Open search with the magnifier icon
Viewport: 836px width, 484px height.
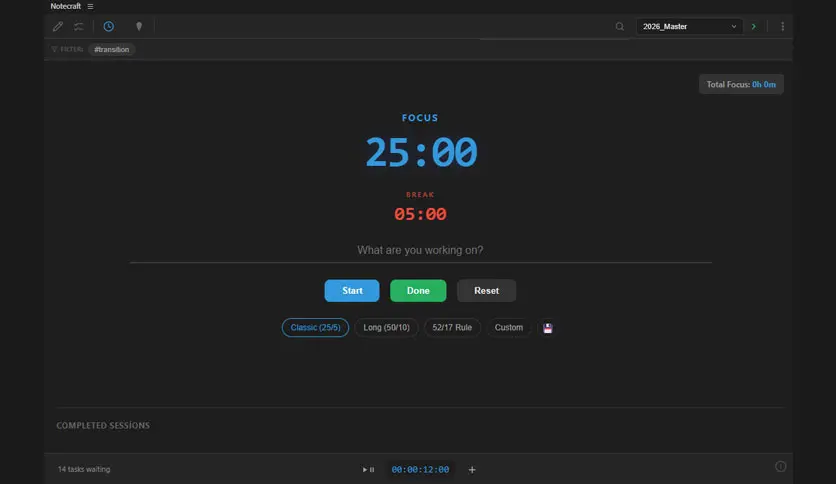click(619, 26)
